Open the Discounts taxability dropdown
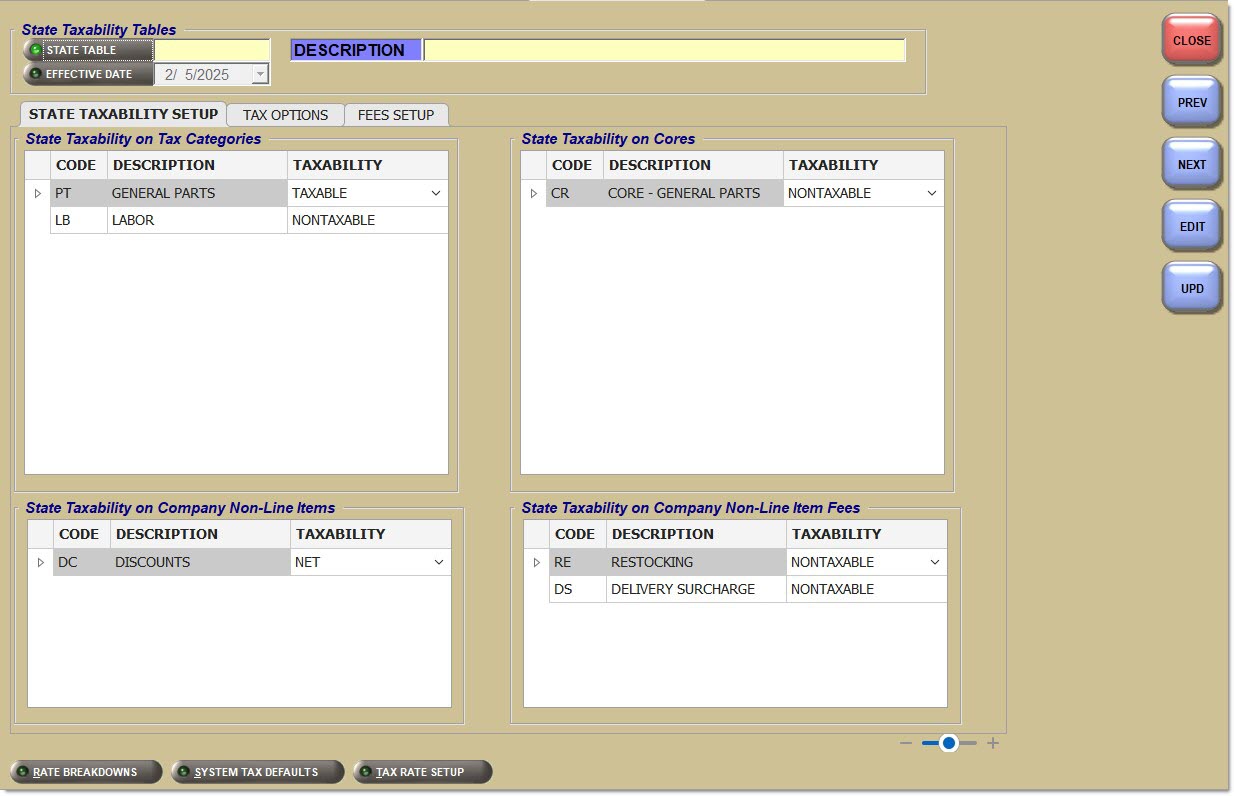The width and height of the screenshot is (1234, 796). (x=439, y=562)
